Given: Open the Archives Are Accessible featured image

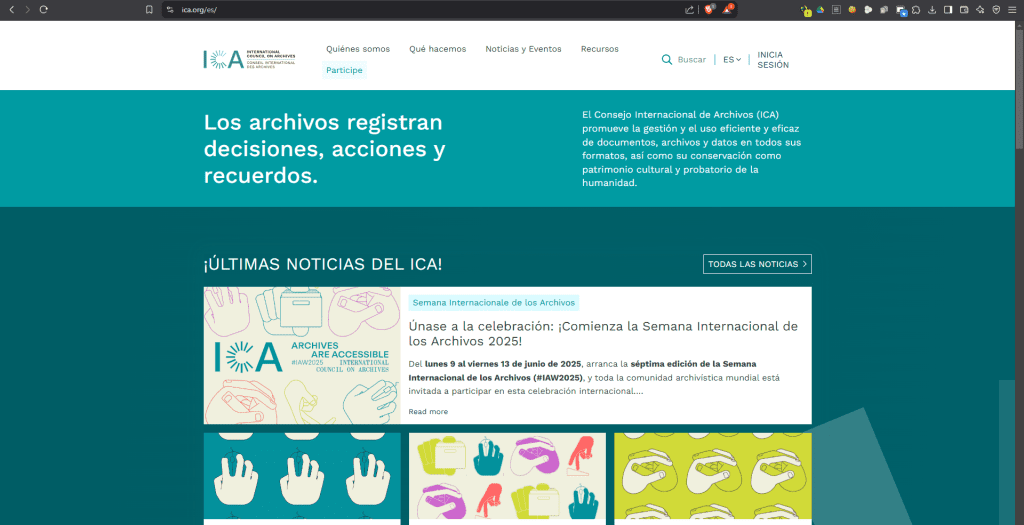Looking at the screenshot, I should click(x=302, y=355).
